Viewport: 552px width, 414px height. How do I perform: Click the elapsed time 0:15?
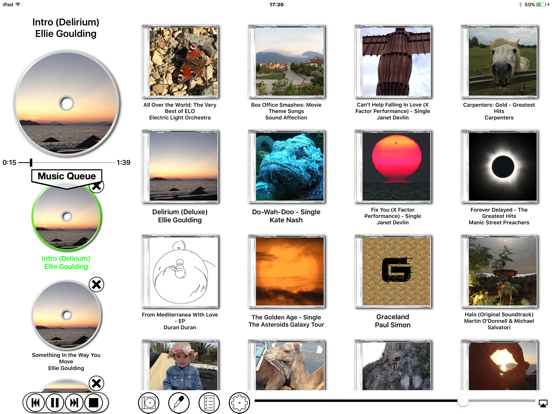tap(10, 163)
